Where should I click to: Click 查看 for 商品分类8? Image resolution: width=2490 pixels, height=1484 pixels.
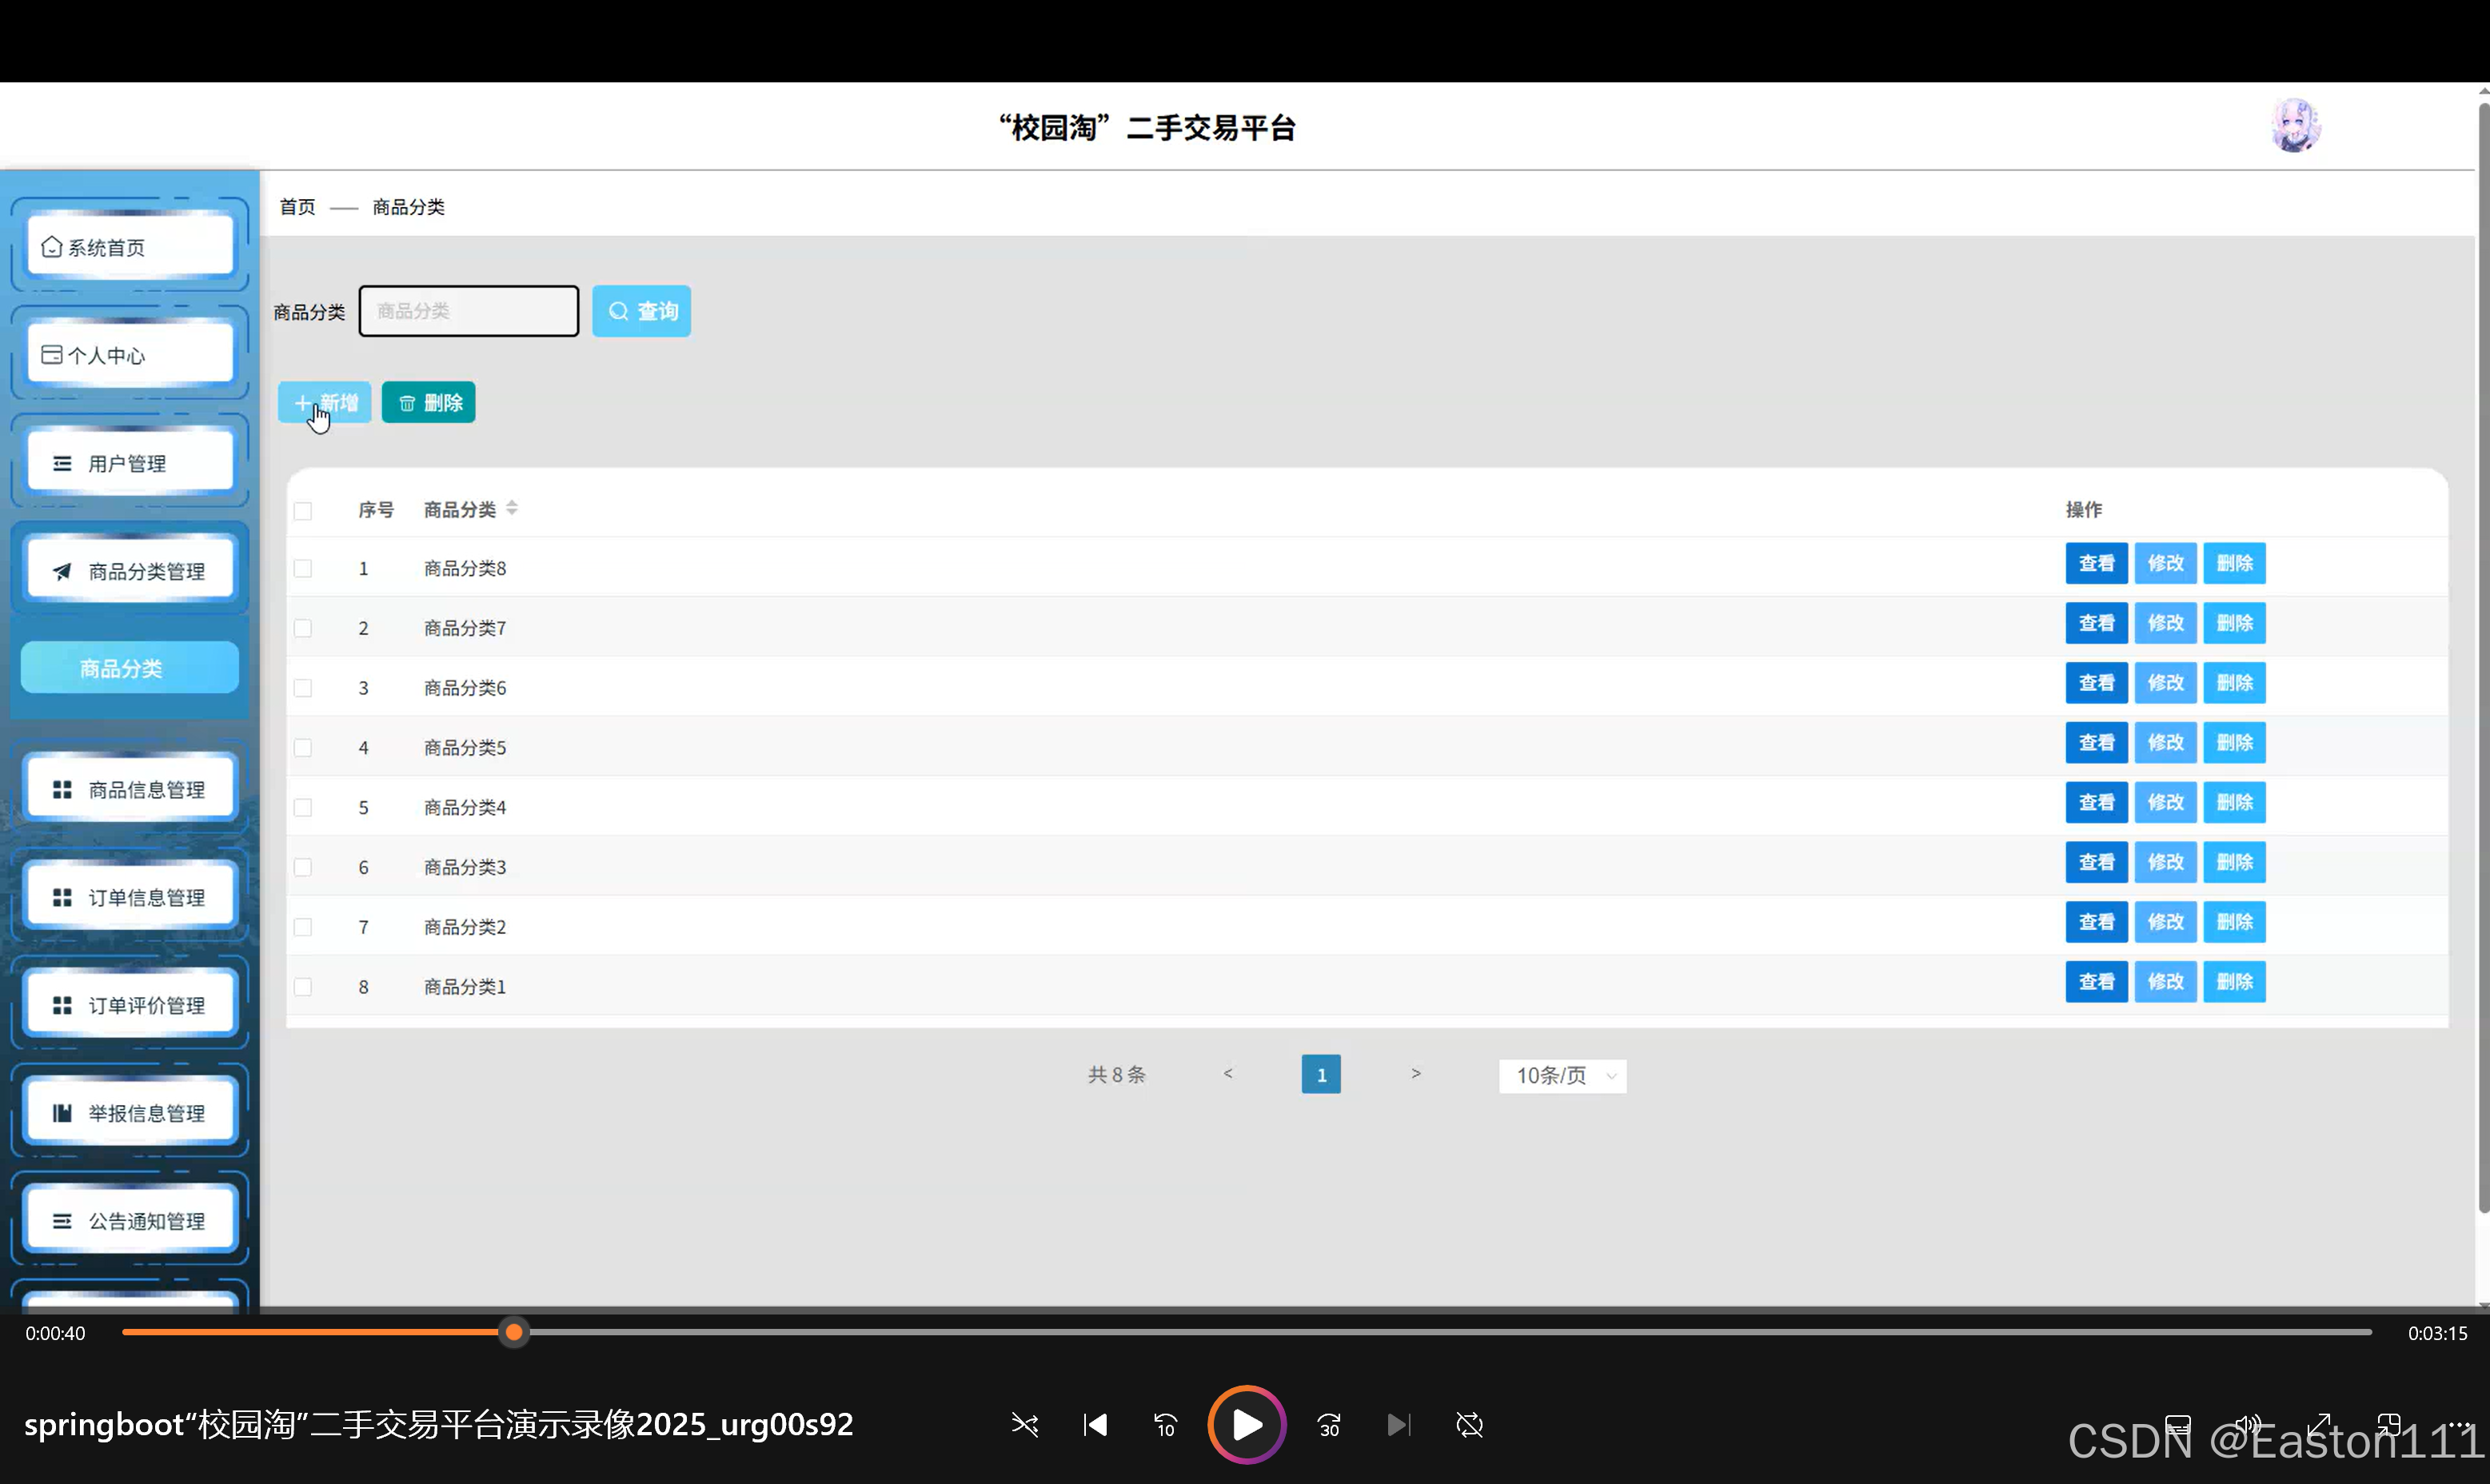point(2096,562)
